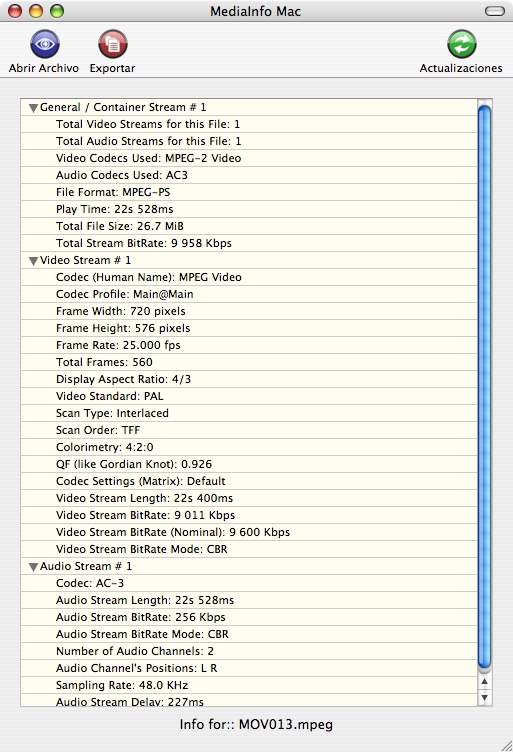Select 'Total Stream BitRate: 9 958 Kbps' row
Image resolution: width=513 pixels, height=752 pixels.
point(249,243)
